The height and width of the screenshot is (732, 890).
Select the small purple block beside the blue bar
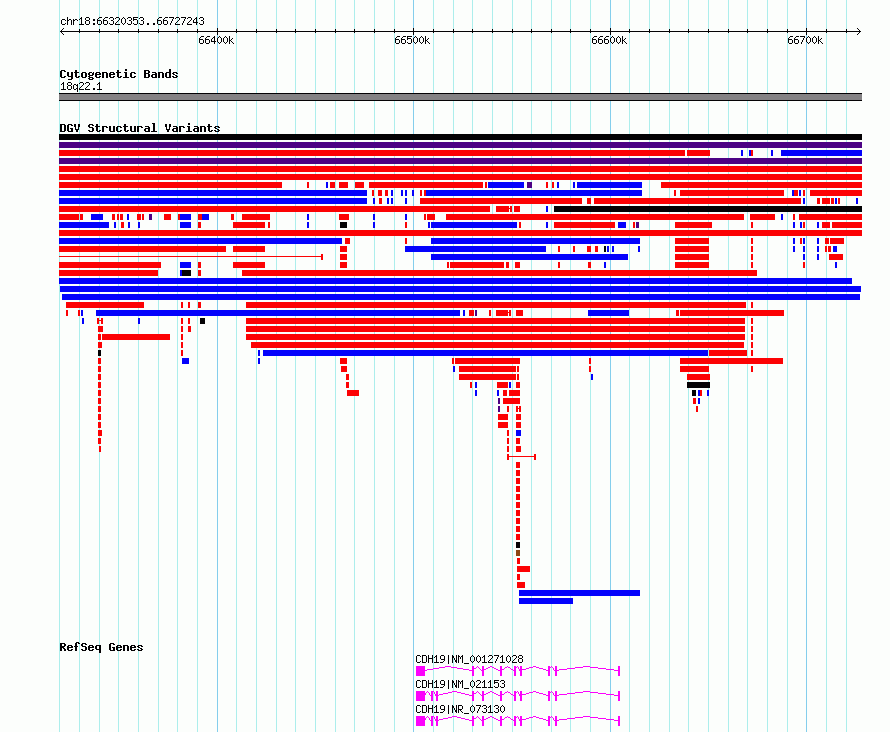pos(529,185)
